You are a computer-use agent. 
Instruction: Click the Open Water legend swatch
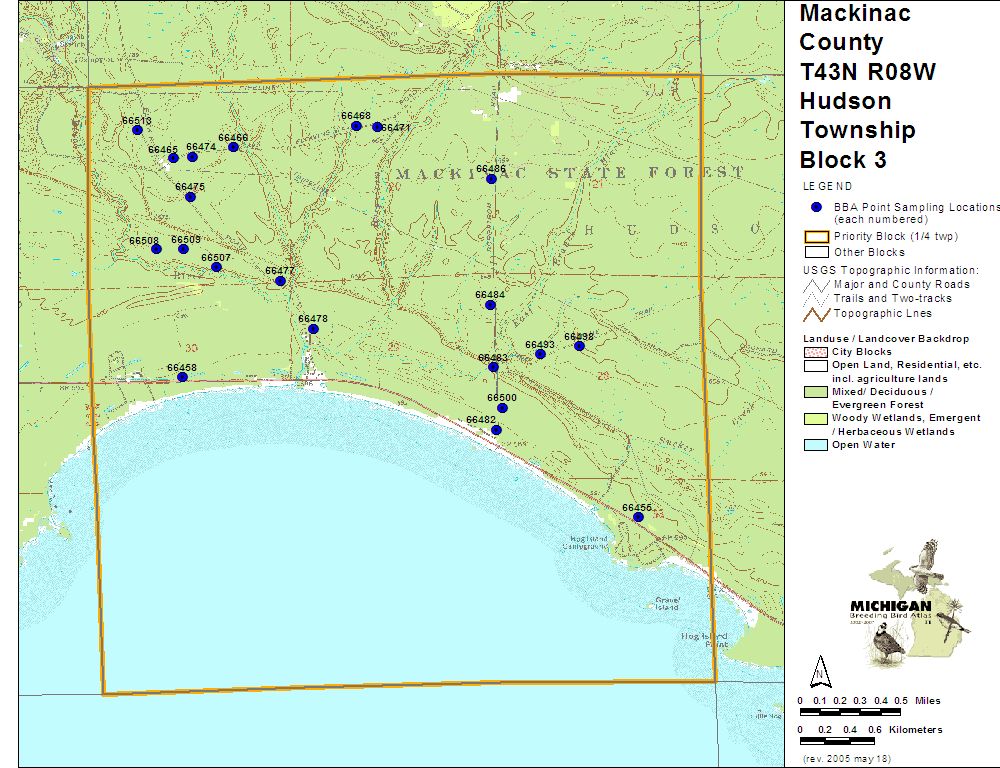pos(816,445)
